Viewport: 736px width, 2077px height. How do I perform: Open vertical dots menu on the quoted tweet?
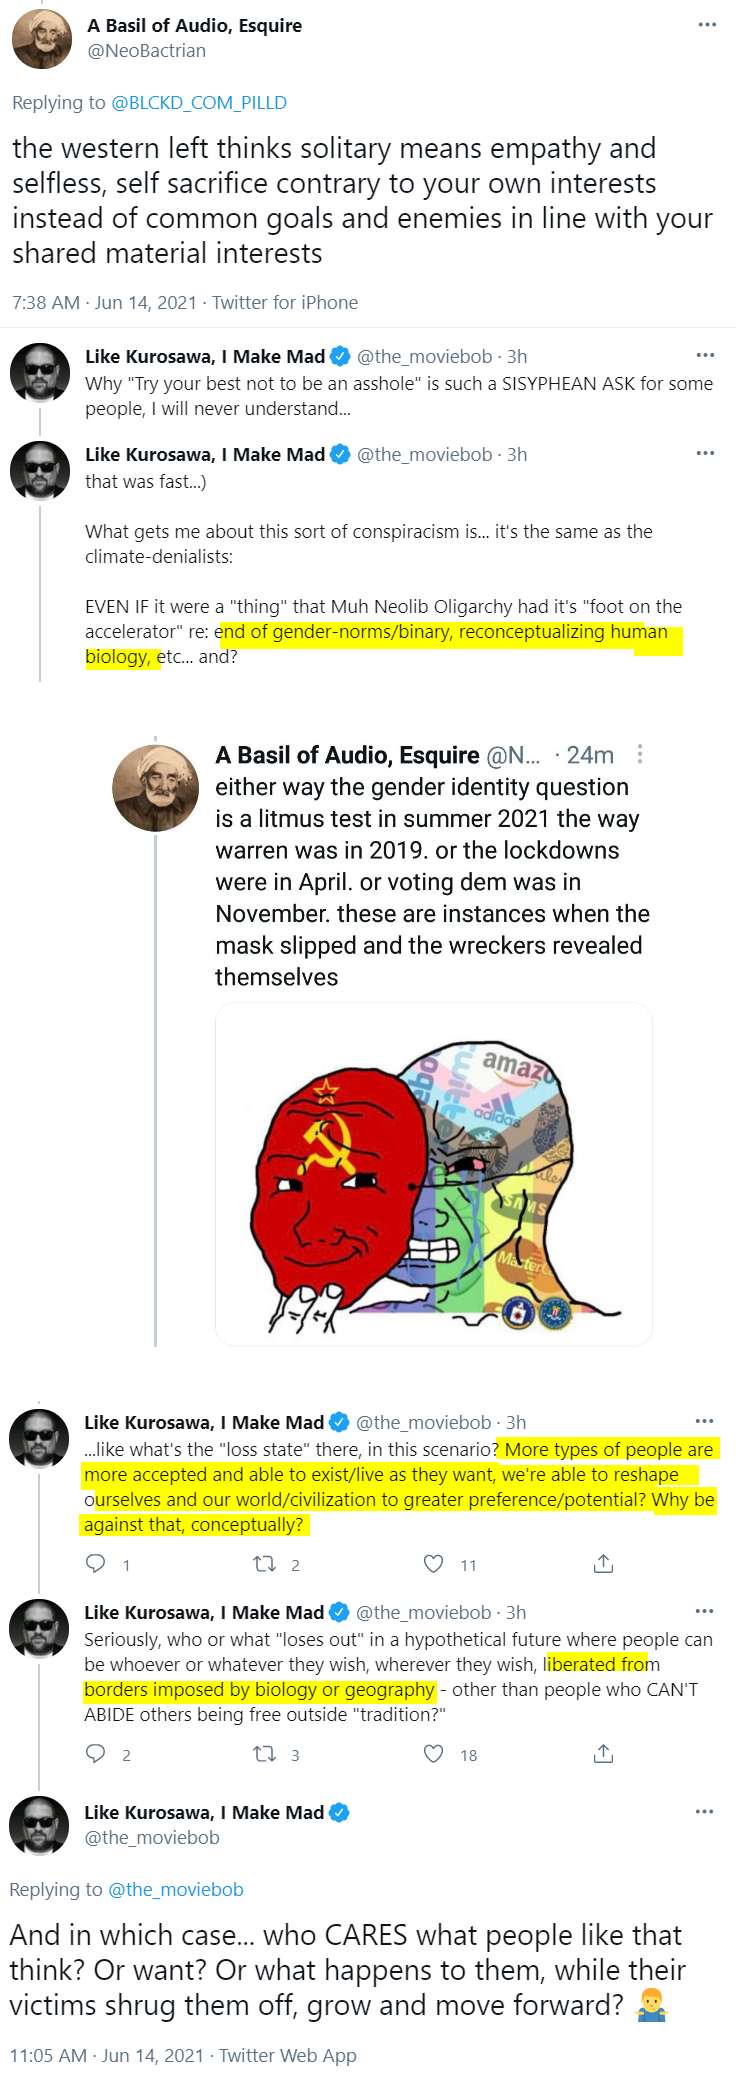coord(640,755)
